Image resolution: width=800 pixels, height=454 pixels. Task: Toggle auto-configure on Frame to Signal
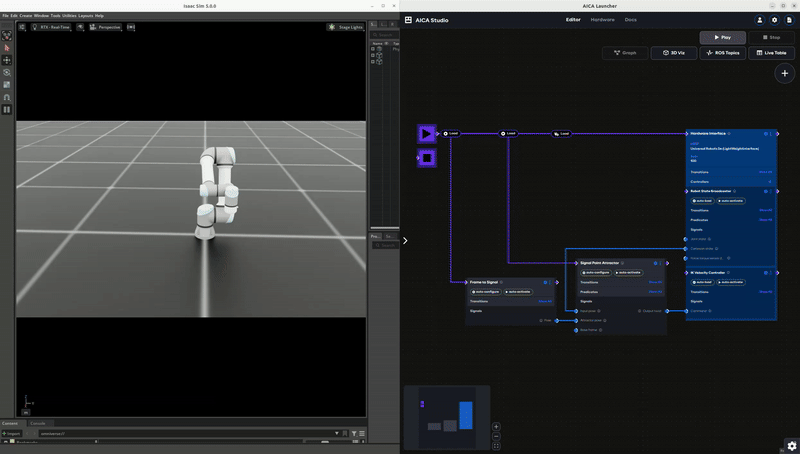486,291
